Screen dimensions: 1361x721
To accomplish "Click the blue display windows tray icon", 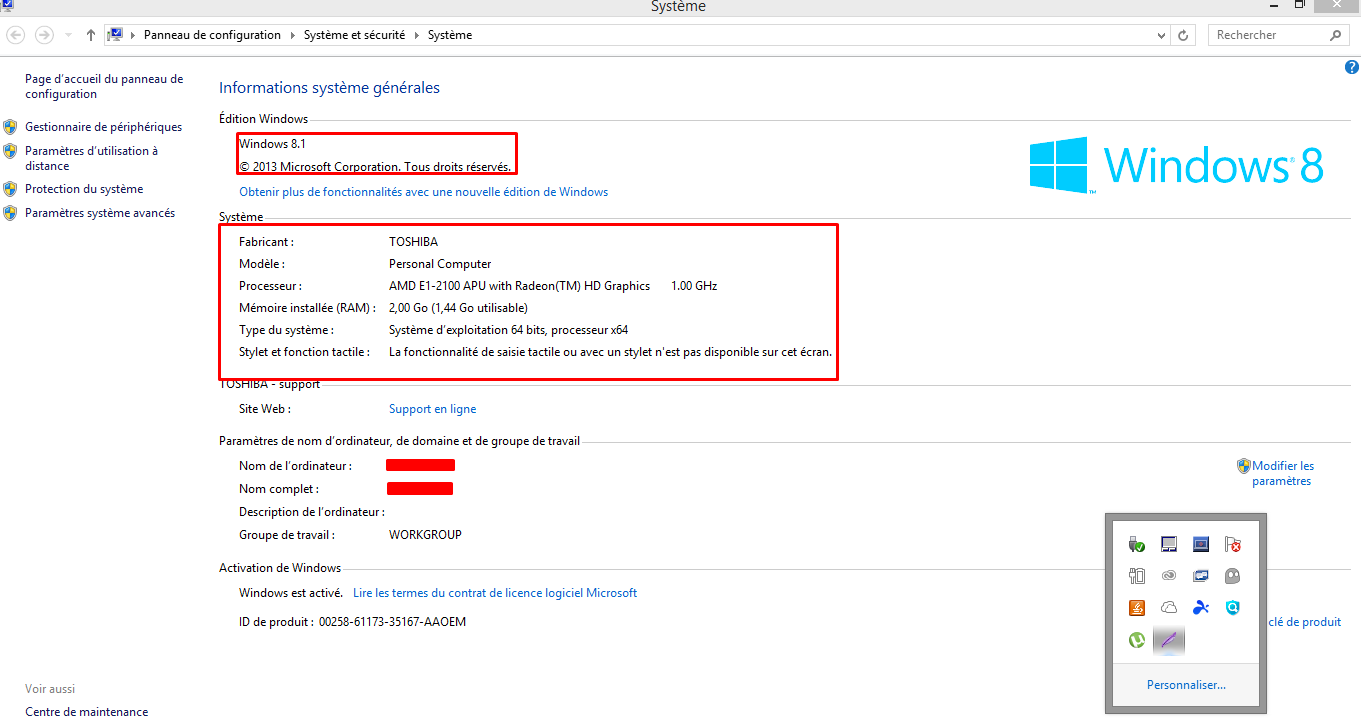I will (1201, 576).
